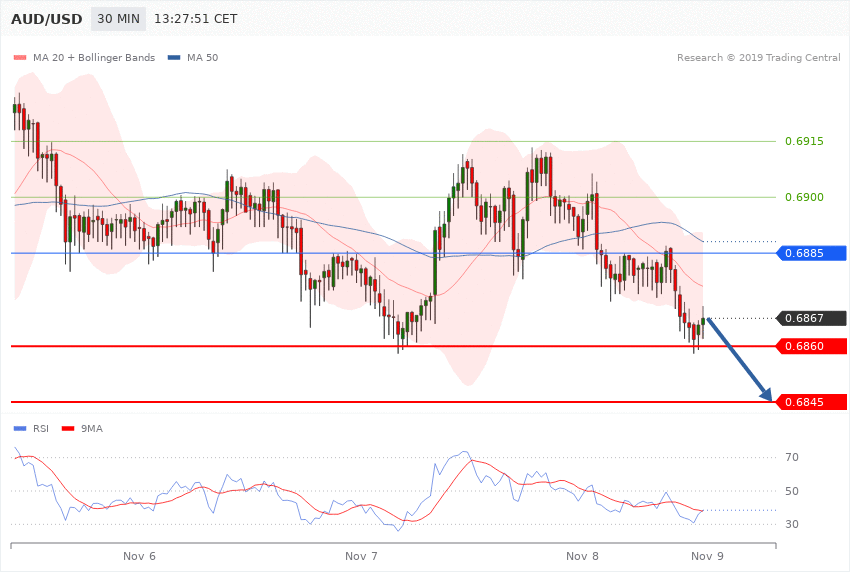This screenshot has height=576, width=850.
Task: Click the AUD/USD pair title
Action: tap(47, 19)
